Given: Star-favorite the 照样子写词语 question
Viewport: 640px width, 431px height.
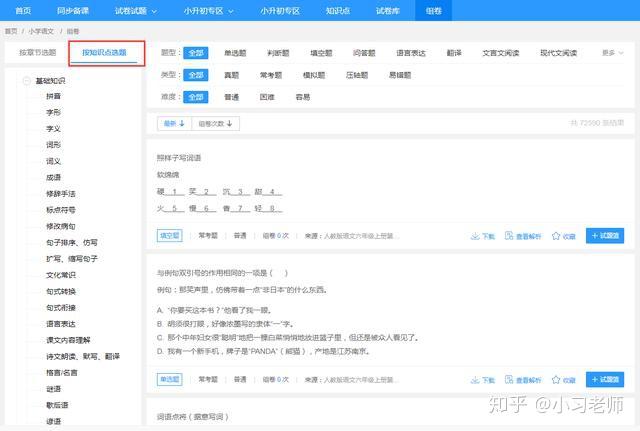Looking at the screenshot, I should point(564,236).
